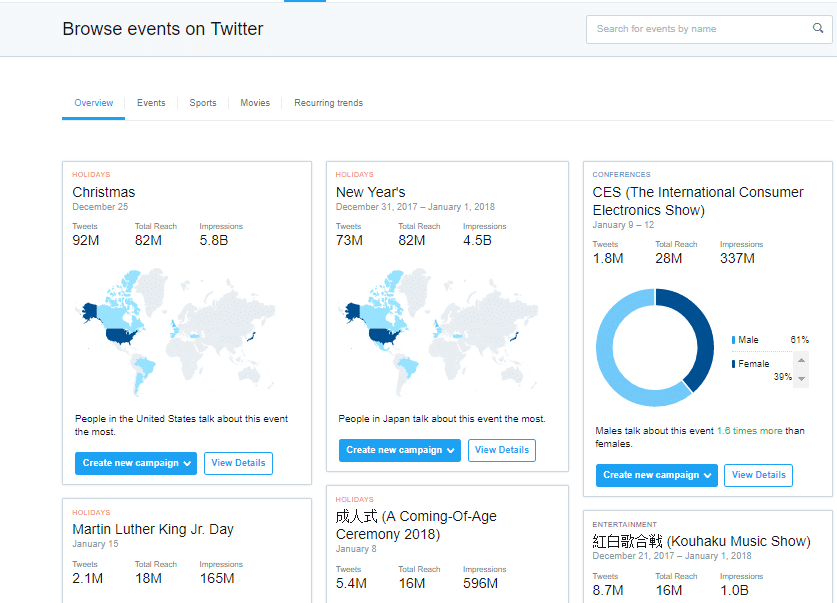Screen dimensions: 837x603
Task: Open the Martin Luther King Jr. Day title
Action: pyautogui.click(x=152, y=529)
